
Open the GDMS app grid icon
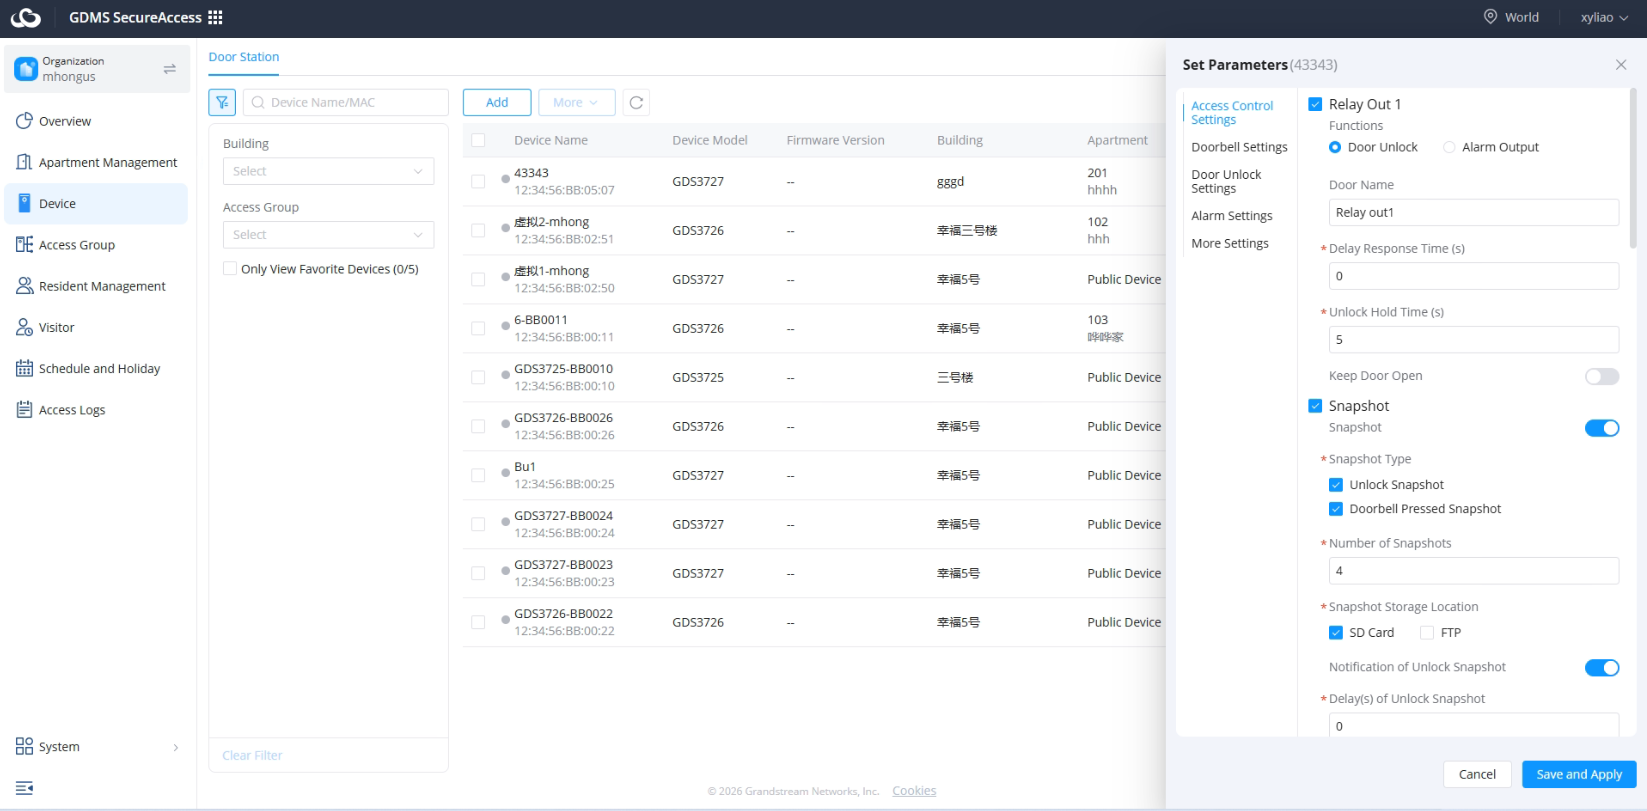(x=215, y=17)
